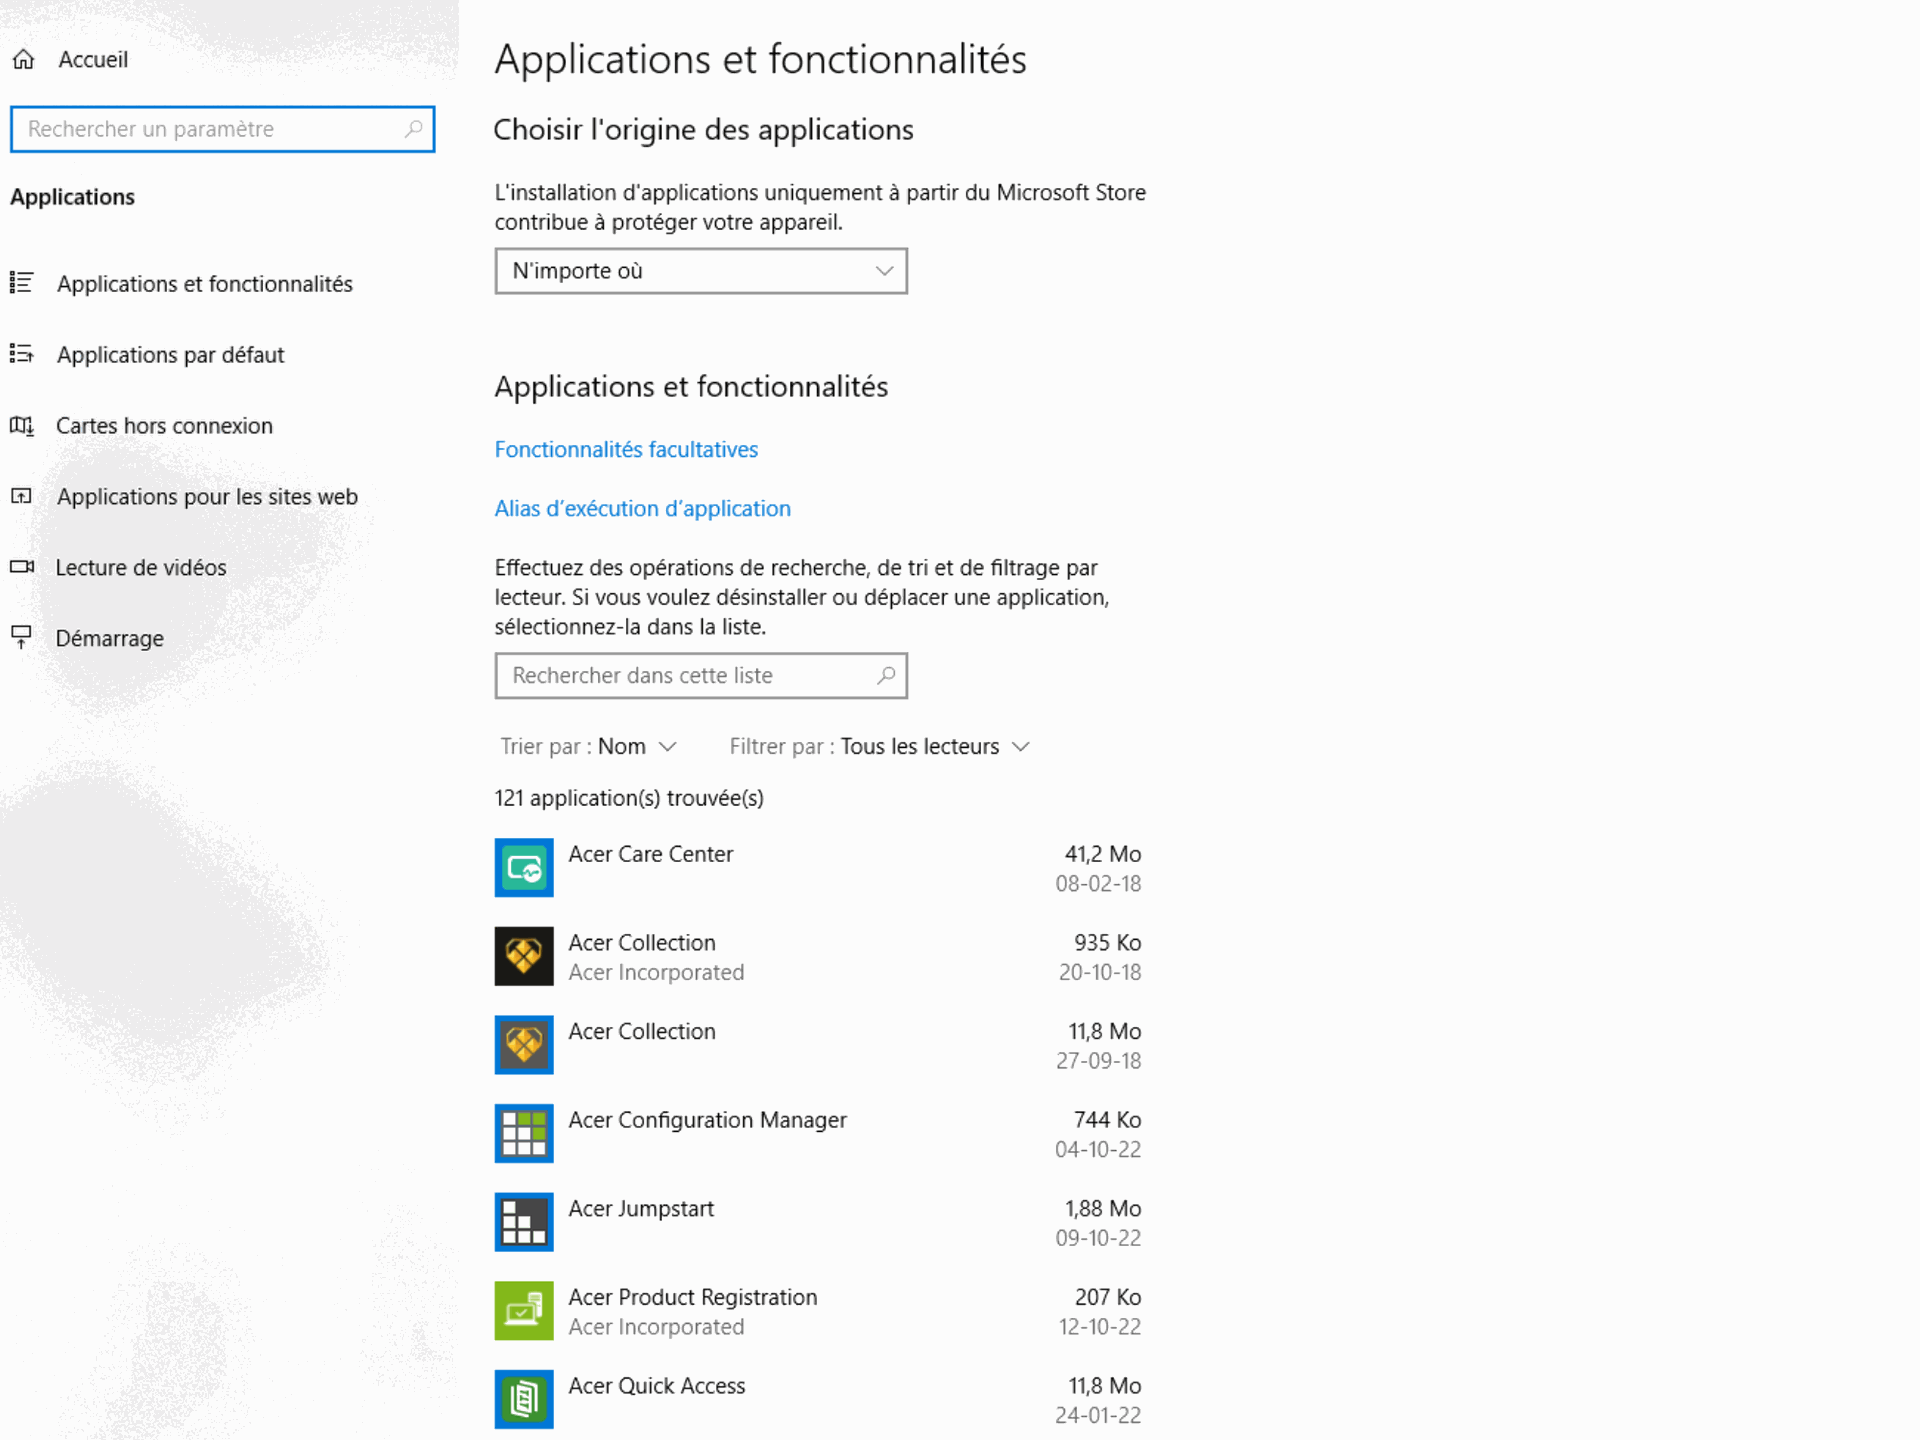Open the N'importe où origin dropdown
The height and width of the screenshot is (1440, 1920).
701,271
